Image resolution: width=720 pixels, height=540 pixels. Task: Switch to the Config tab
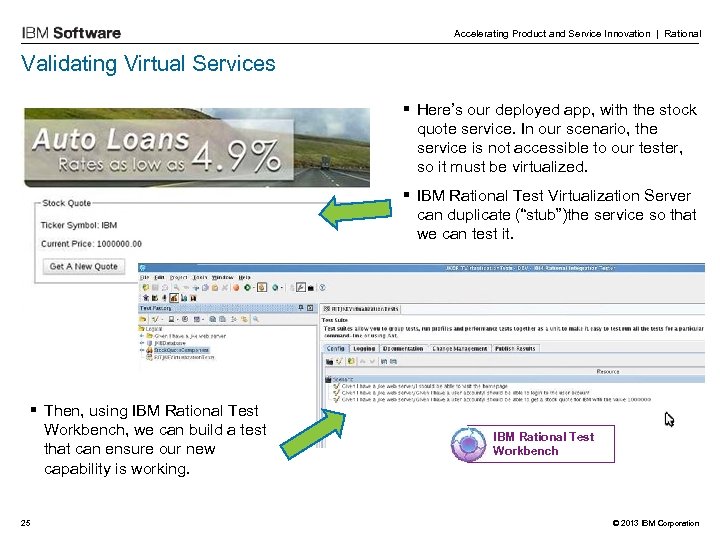click(x=336, y=349)
